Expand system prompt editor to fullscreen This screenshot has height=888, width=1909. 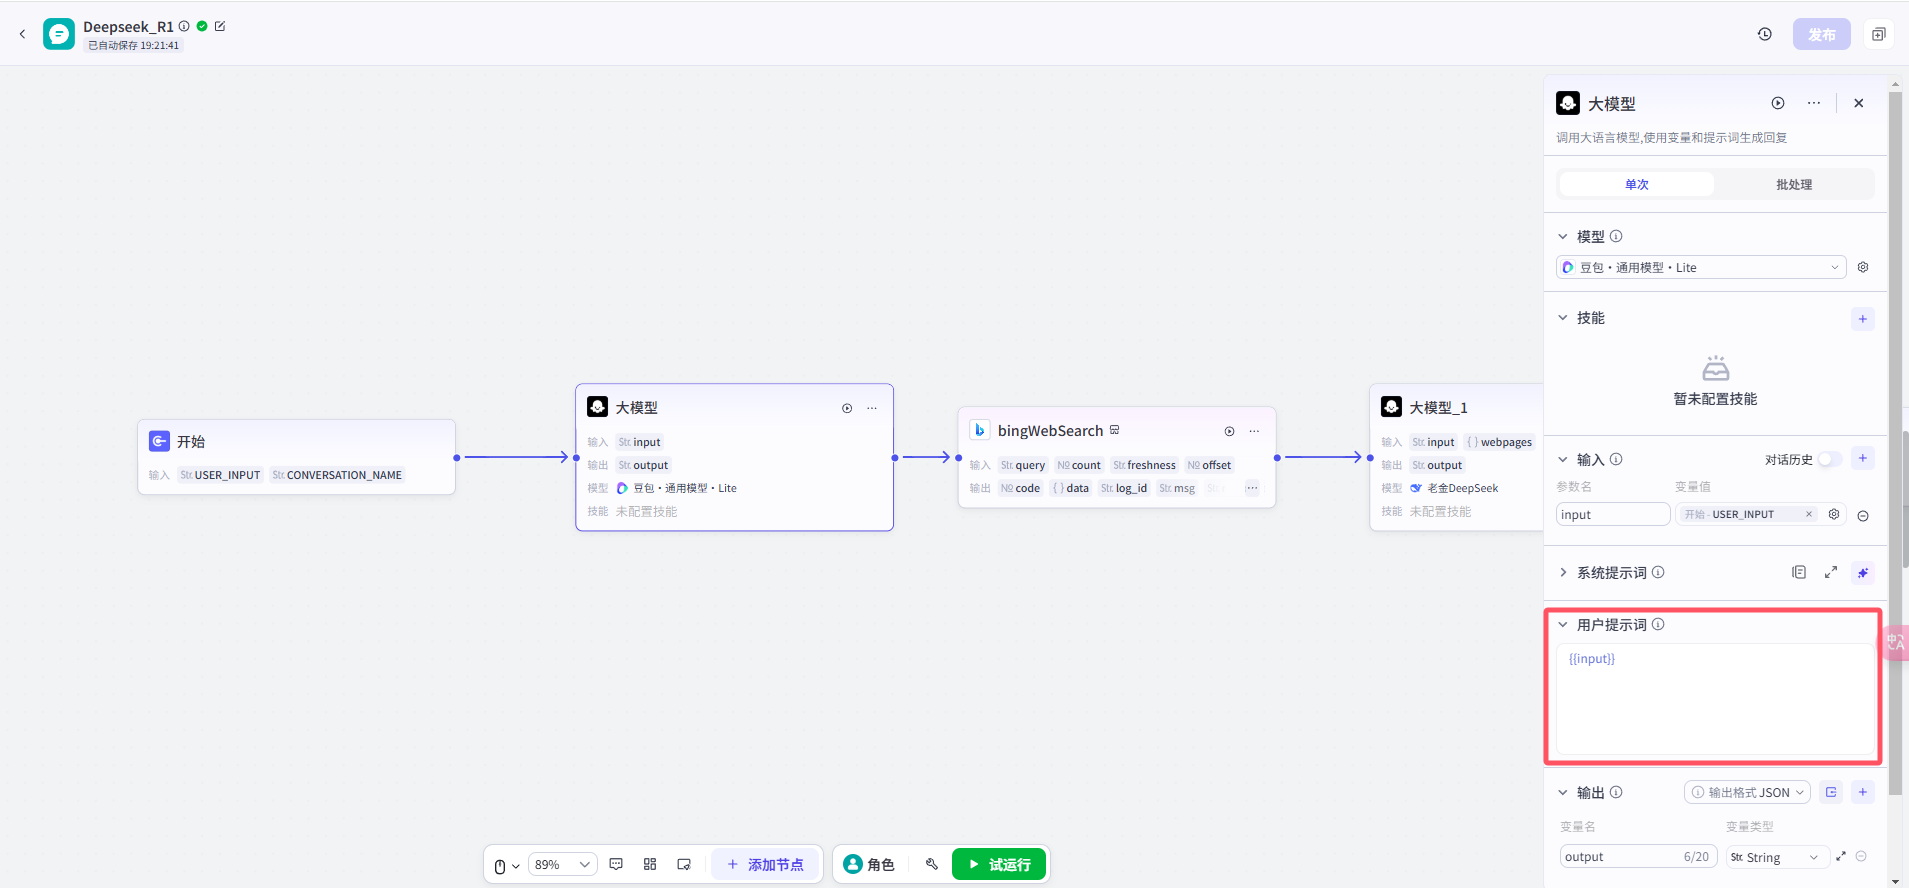pos(1831,572)
